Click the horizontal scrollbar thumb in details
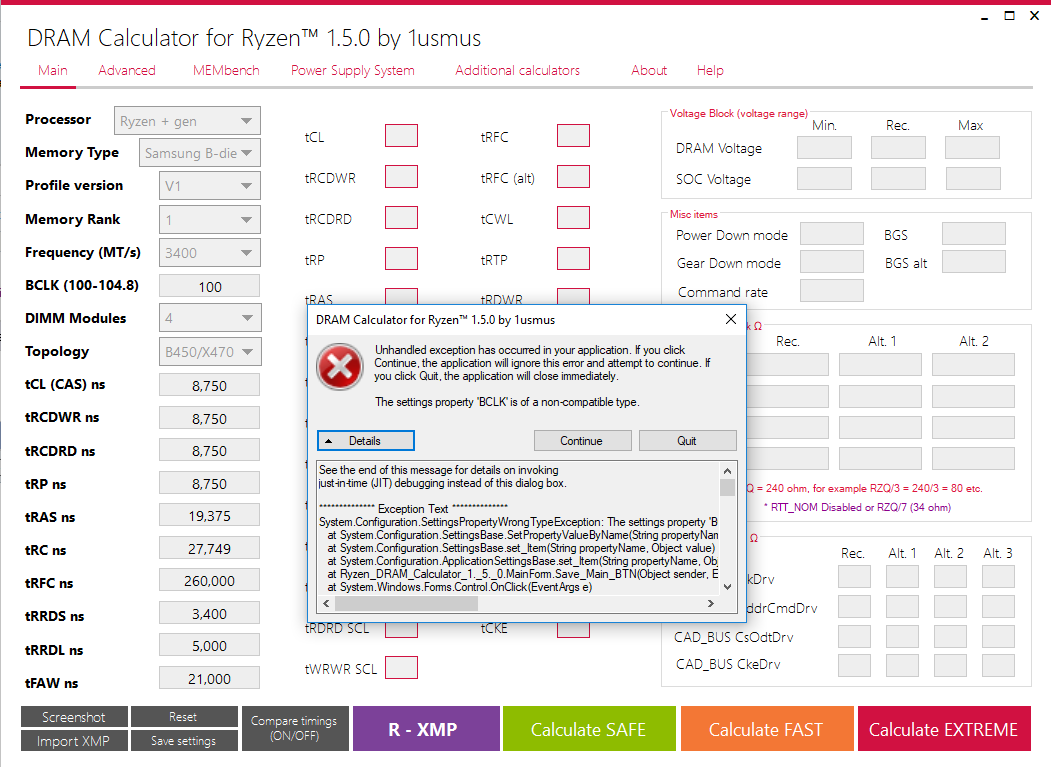Screen dimensions: 1051x767 (406, 603)
